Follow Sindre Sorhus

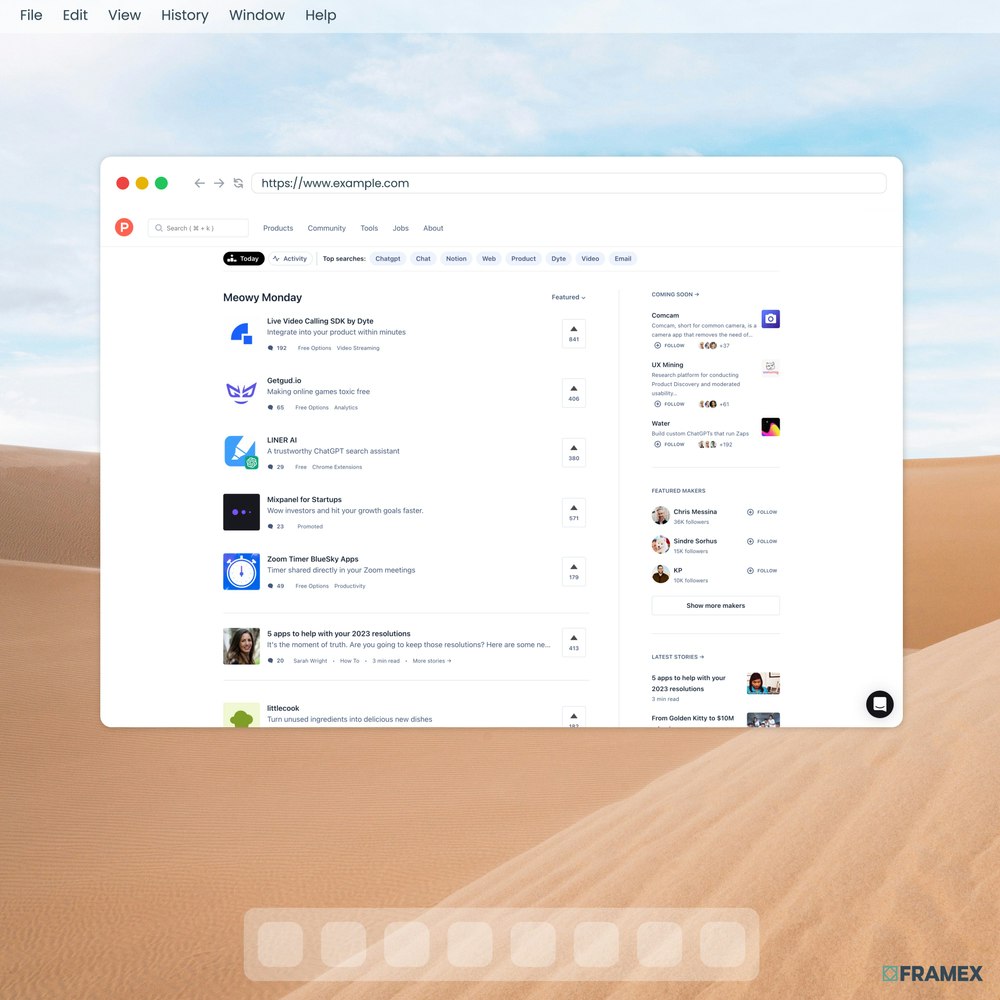click(x=762, y=541)
